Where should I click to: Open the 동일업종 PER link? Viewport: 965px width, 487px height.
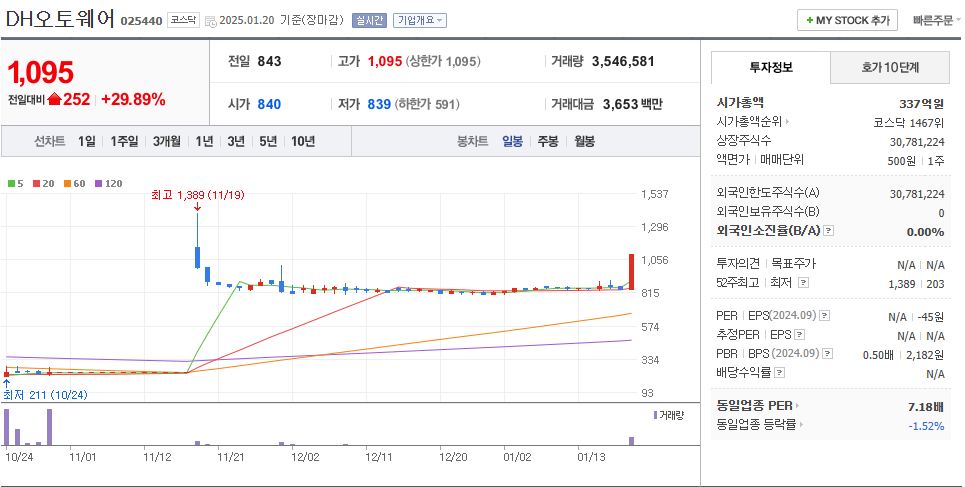[x=758, y=405]
